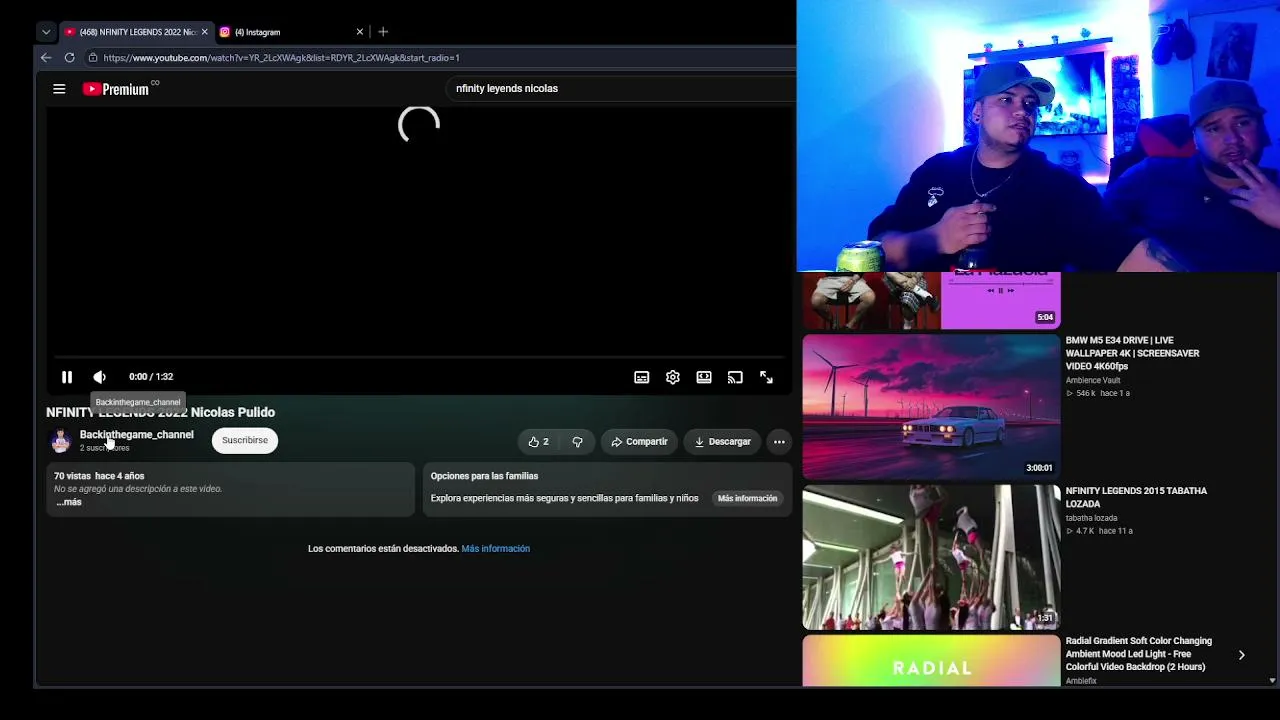Subscribe with the Suscribirse button
Screen dimensions: 1280x720
click(245, 440)
